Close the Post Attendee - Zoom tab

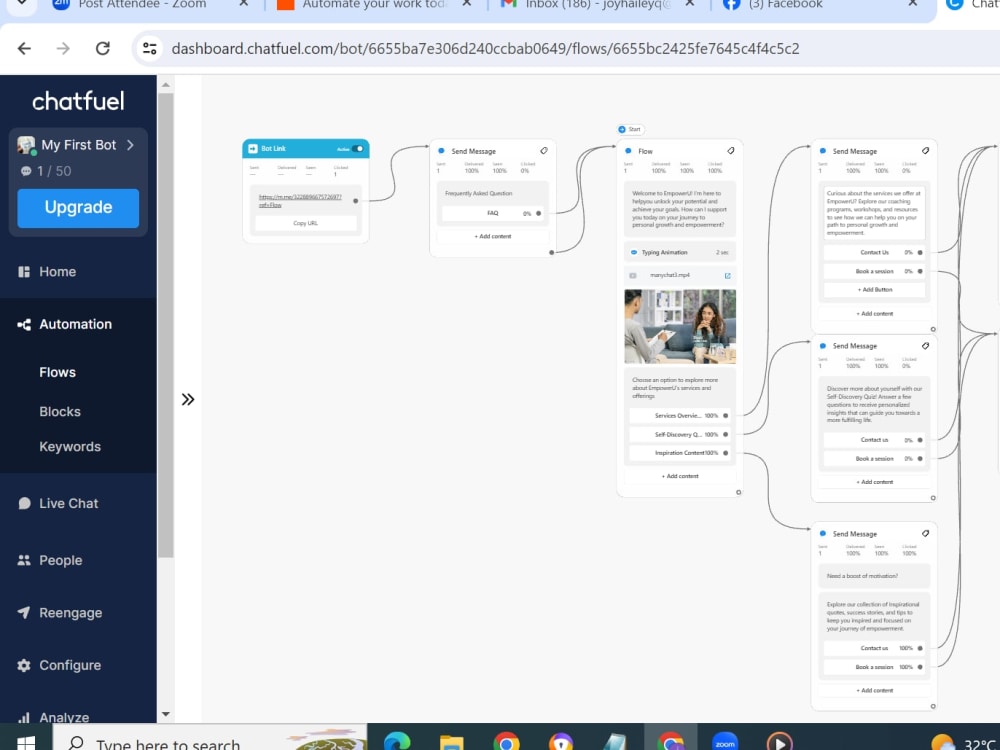pyautogui.click(x=244, y=4)
